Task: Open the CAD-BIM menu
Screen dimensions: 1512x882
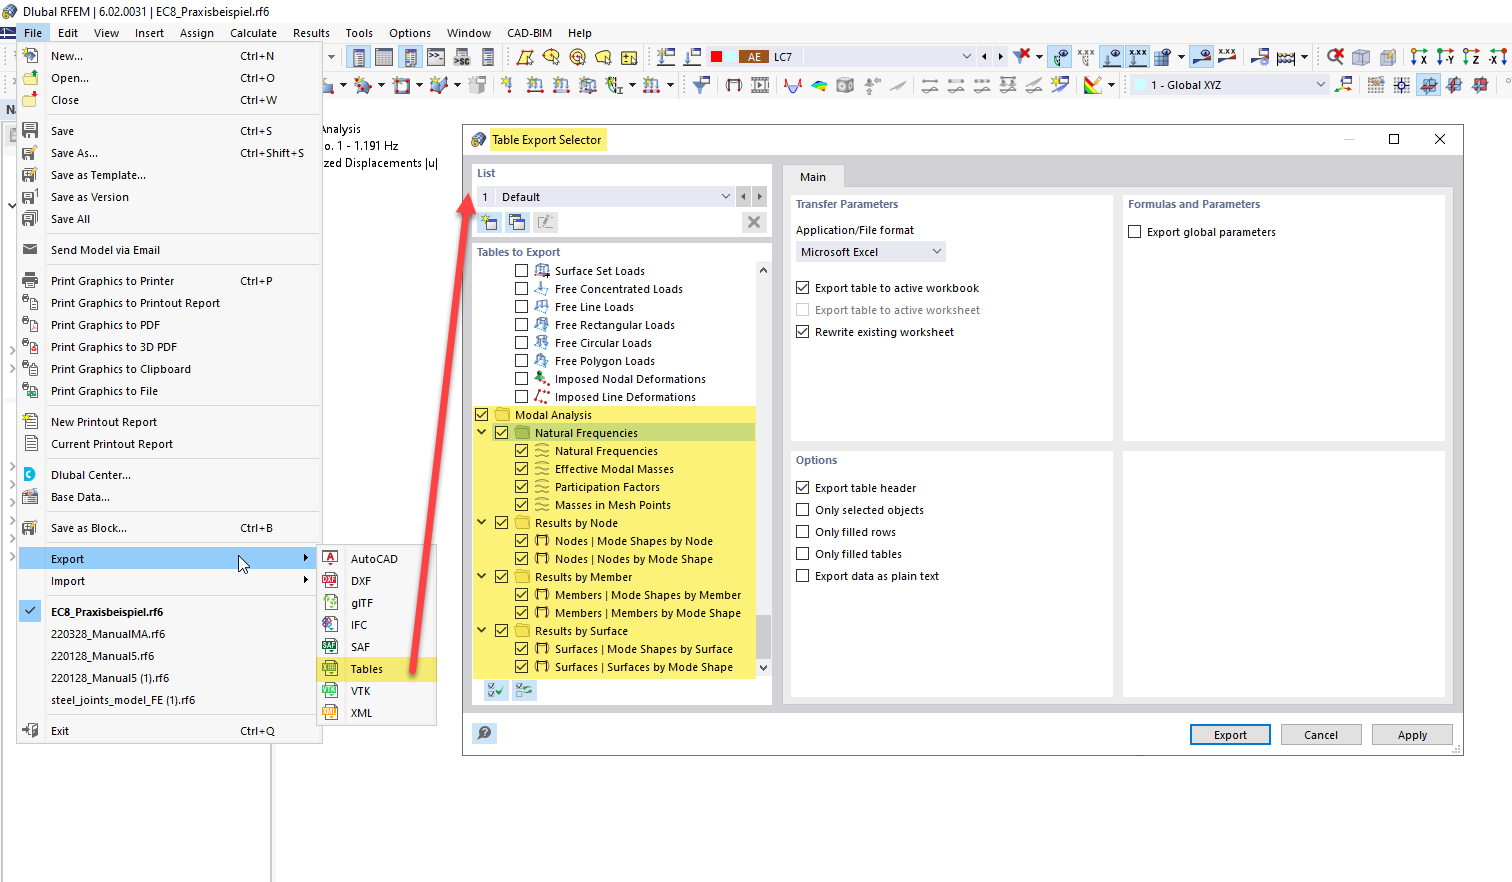Action: [529, 32]
